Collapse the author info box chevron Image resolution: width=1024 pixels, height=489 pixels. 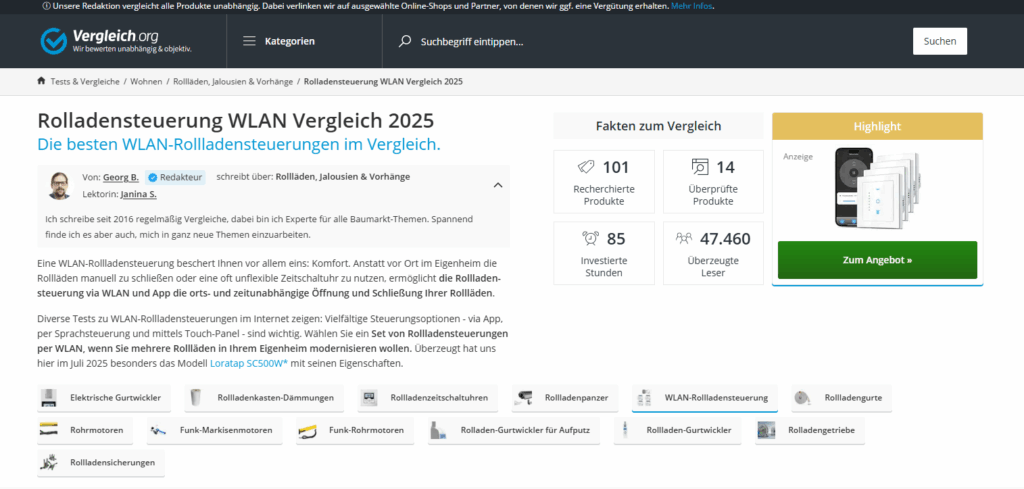point(498,185)
